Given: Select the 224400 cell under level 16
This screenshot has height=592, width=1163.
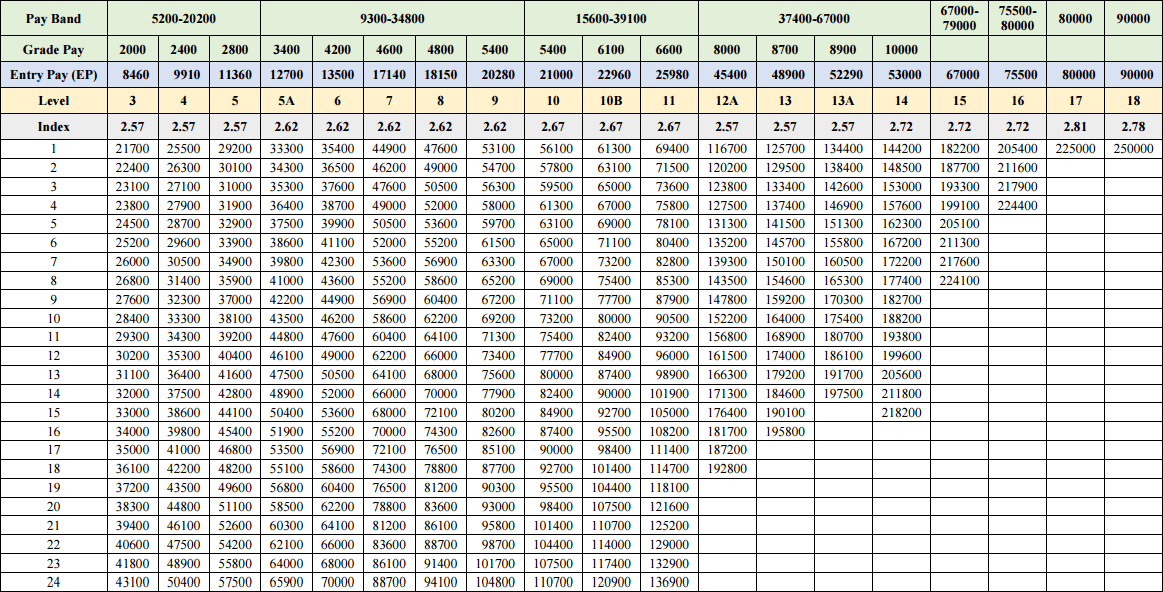Looking at the screenshot, I should coord(1017,205).
